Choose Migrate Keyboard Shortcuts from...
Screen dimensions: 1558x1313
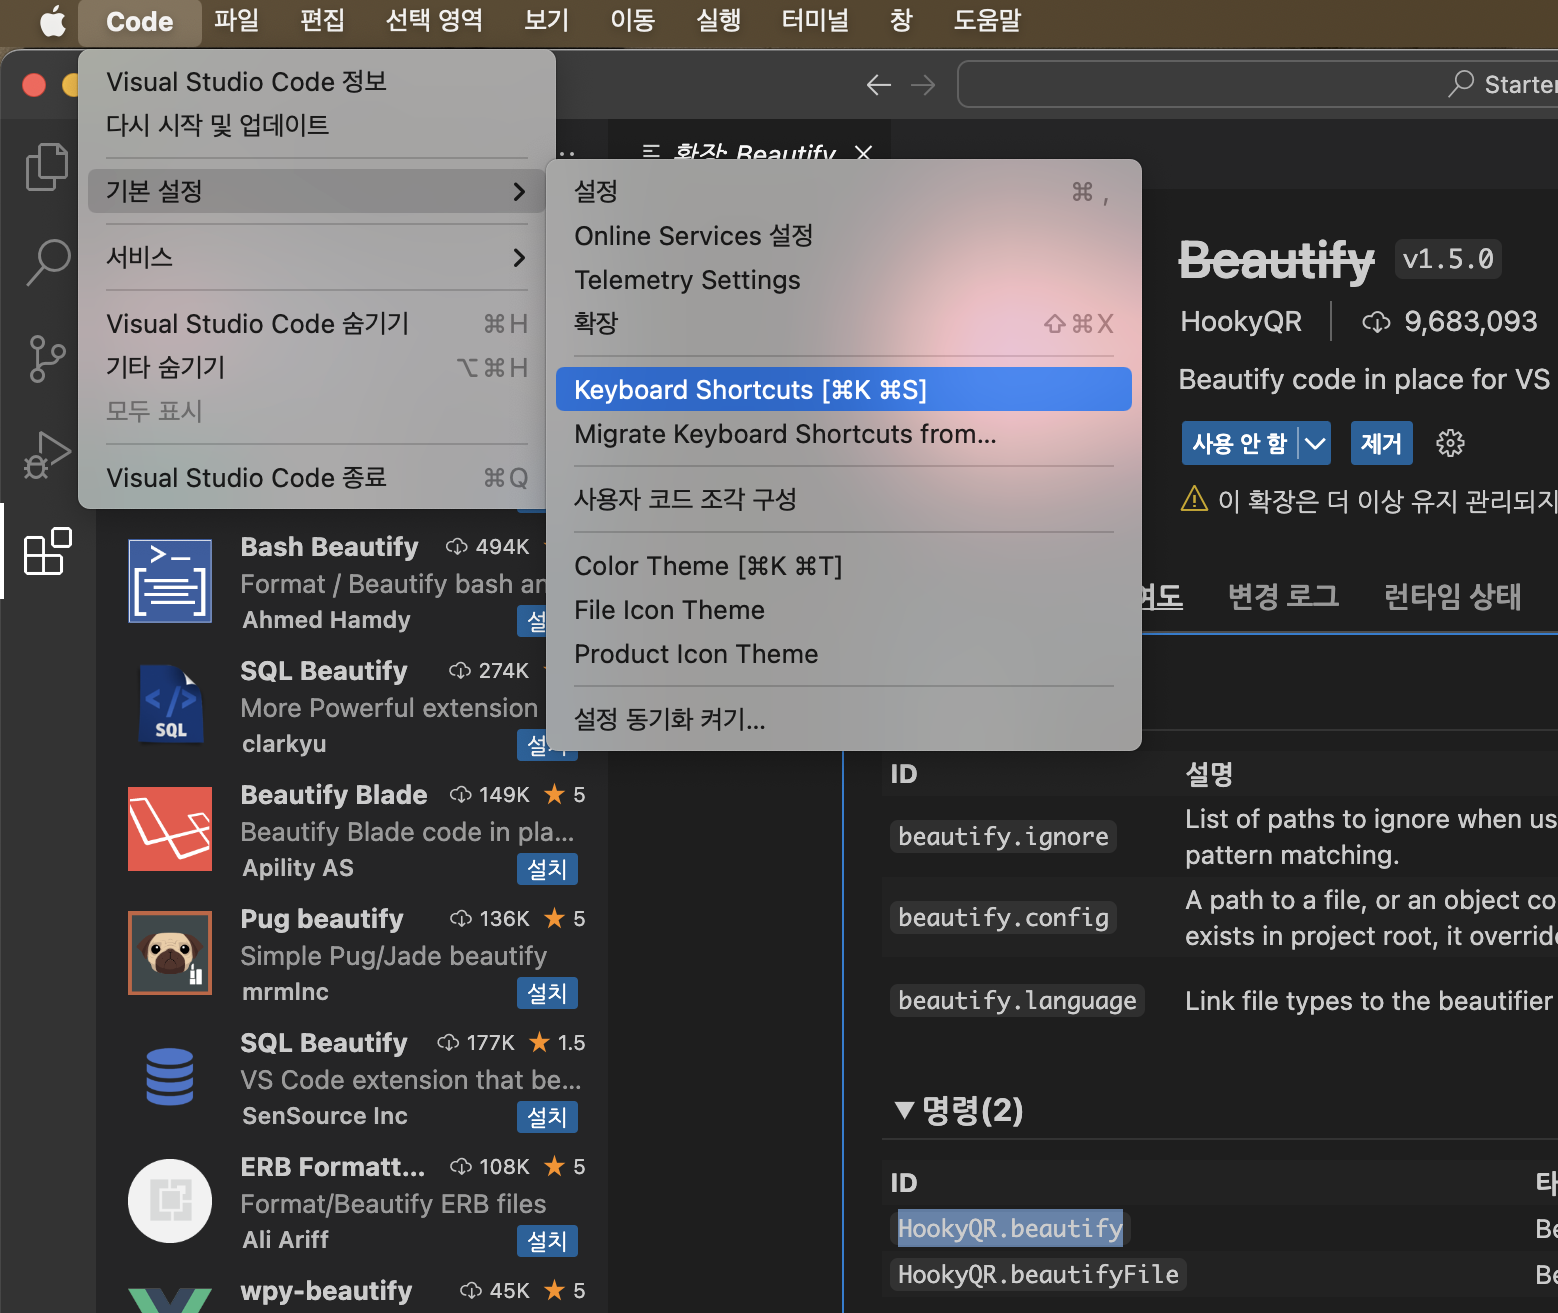(844, 434)
